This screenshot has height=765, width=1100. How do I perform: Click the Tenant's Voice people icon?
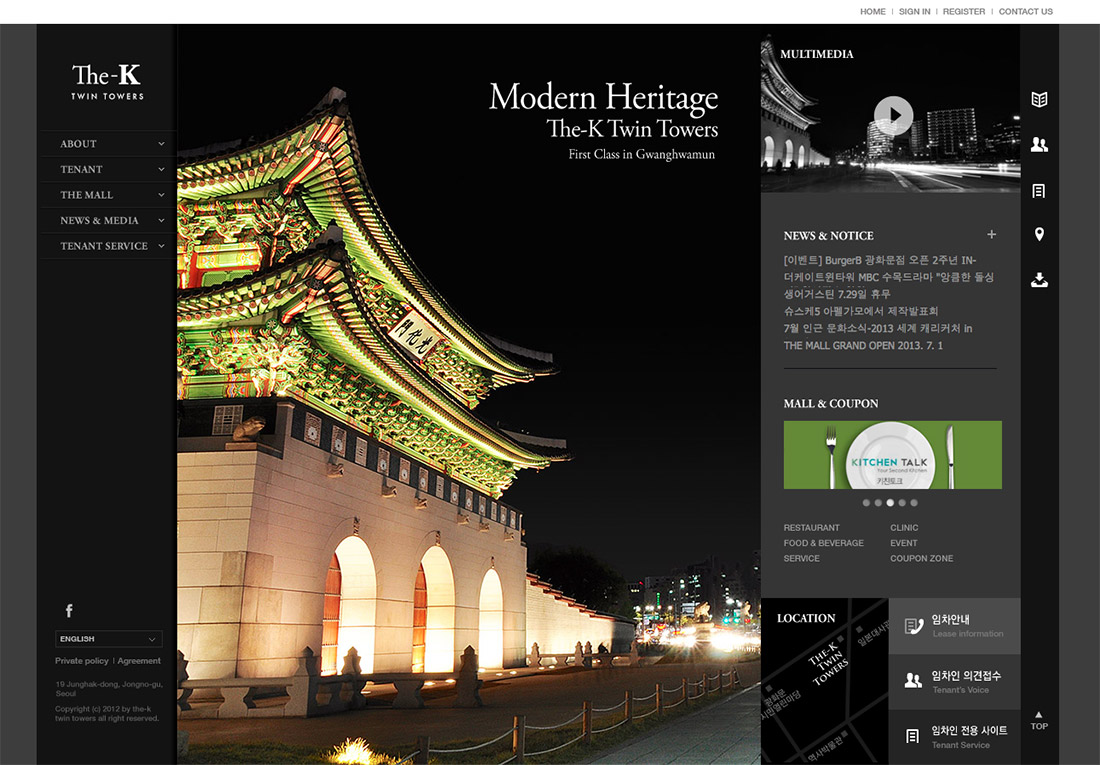(913, 680)
